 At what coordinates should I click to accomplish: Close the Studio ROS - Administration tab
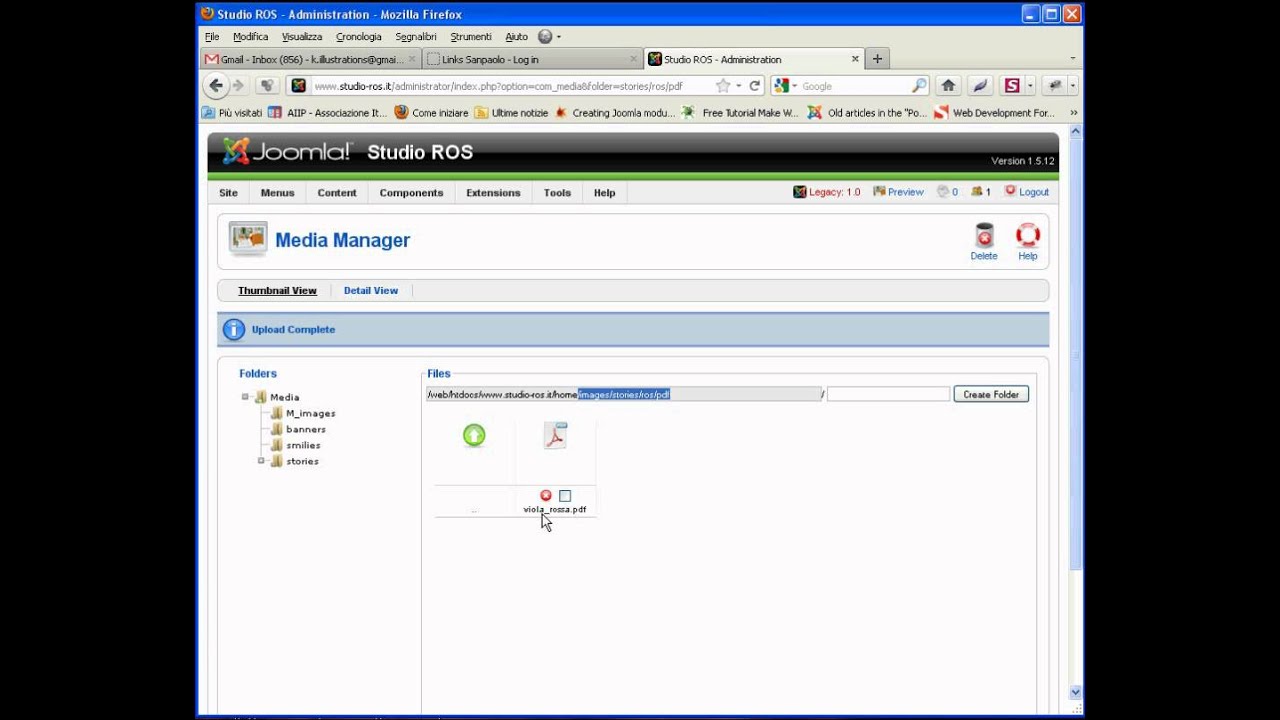pos(855,59)
